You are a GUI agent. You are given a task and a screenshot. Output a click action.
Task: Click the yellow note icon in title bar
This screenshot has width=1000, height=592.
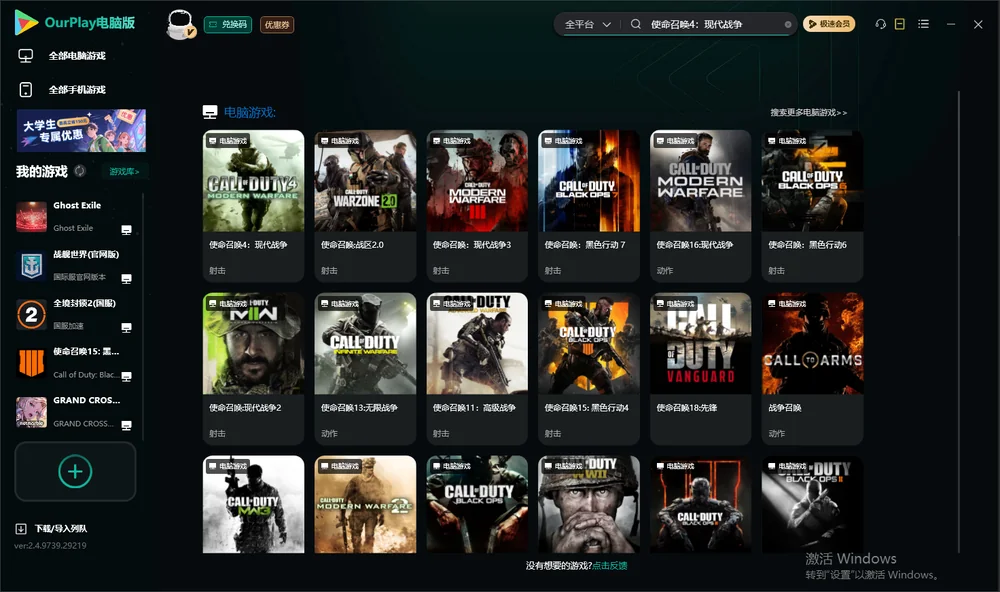900,24
